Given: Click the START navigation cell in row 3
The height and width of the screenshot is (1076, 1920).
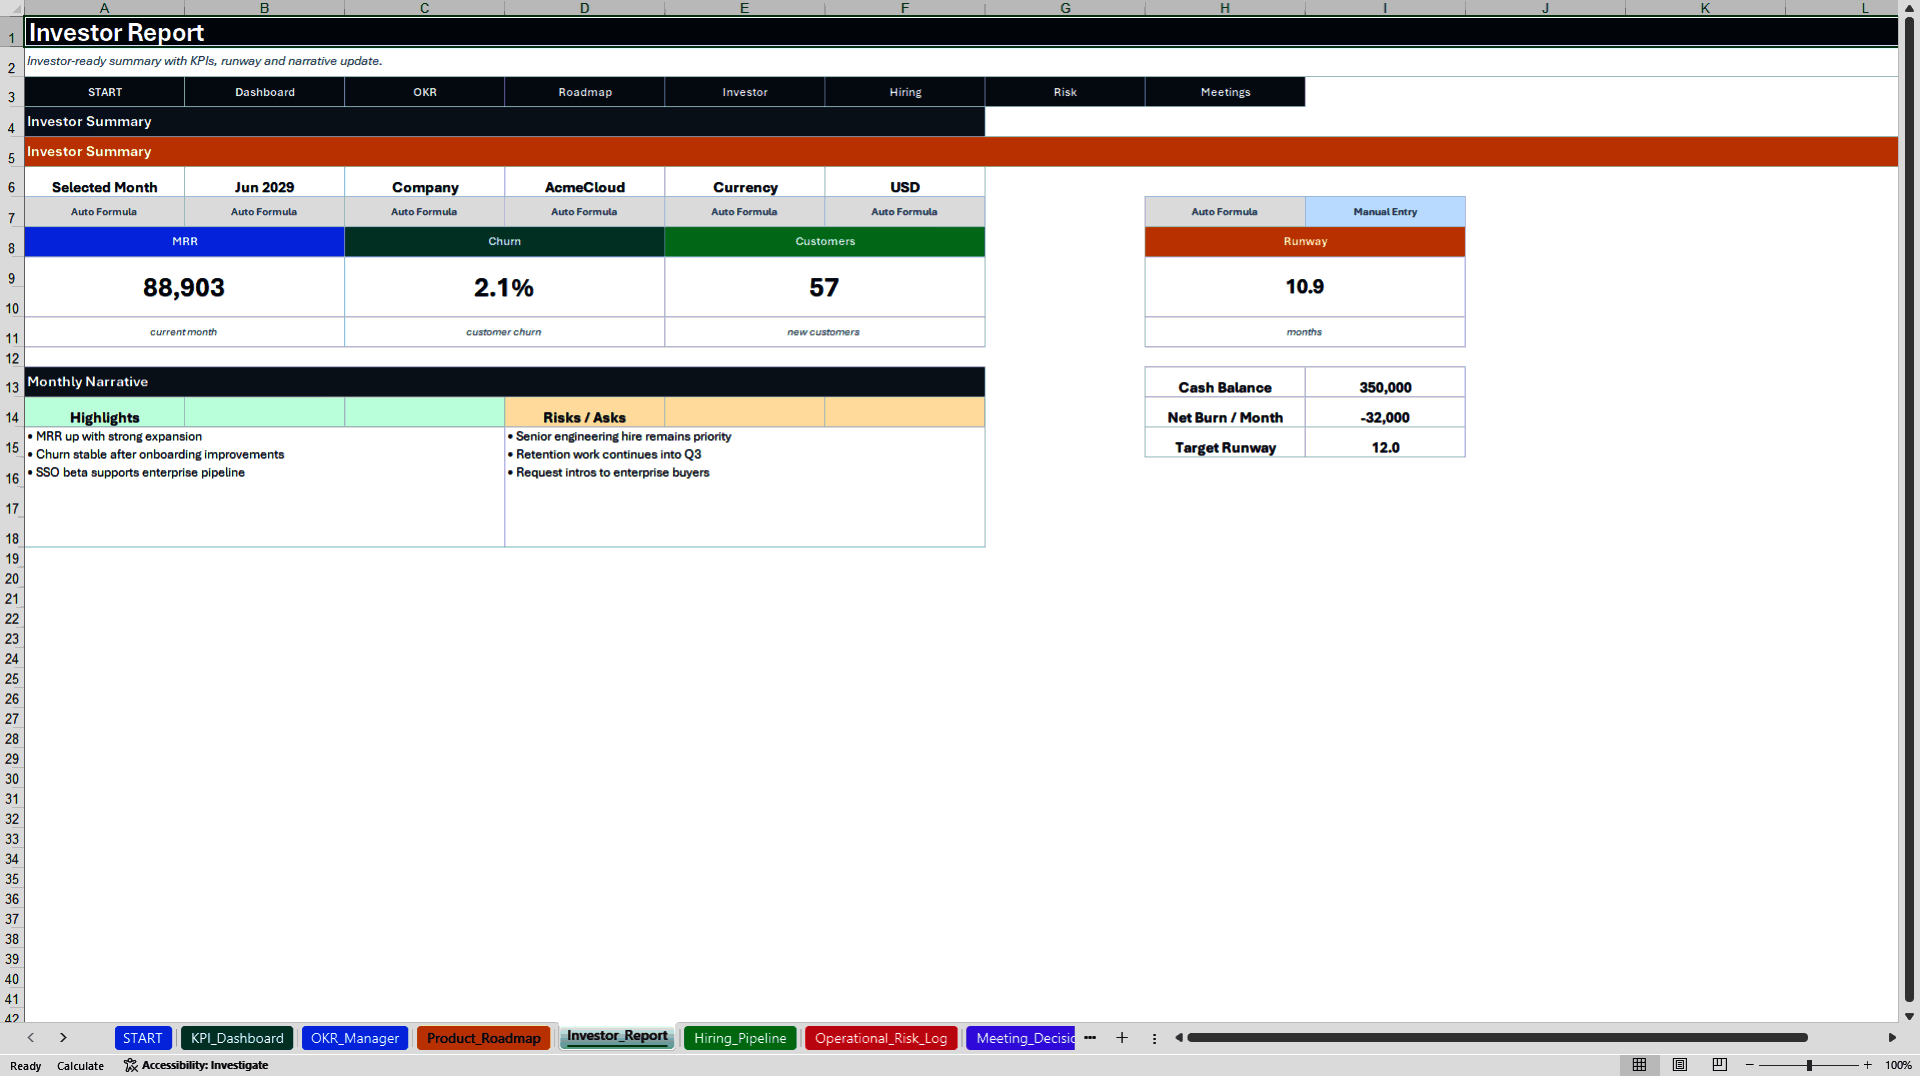Looking at the screenshot, I should pyautogui.click(x=105, y=92).
